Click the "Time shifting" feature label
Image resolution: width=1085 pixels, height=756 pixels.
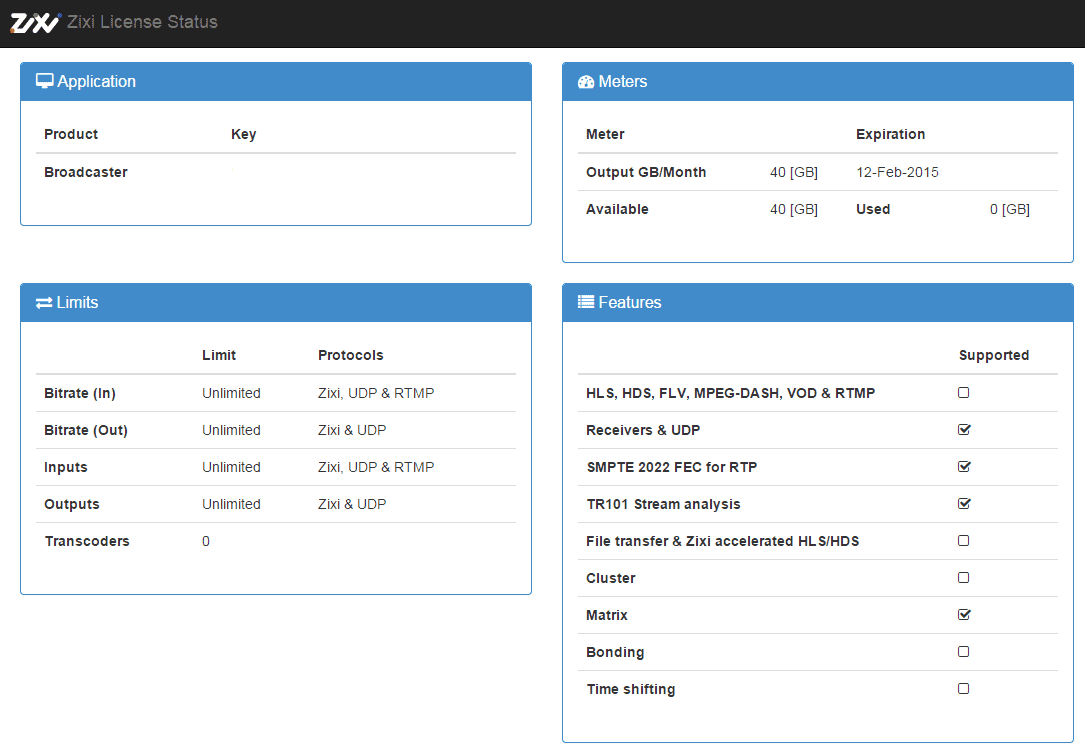pos(630,690)
